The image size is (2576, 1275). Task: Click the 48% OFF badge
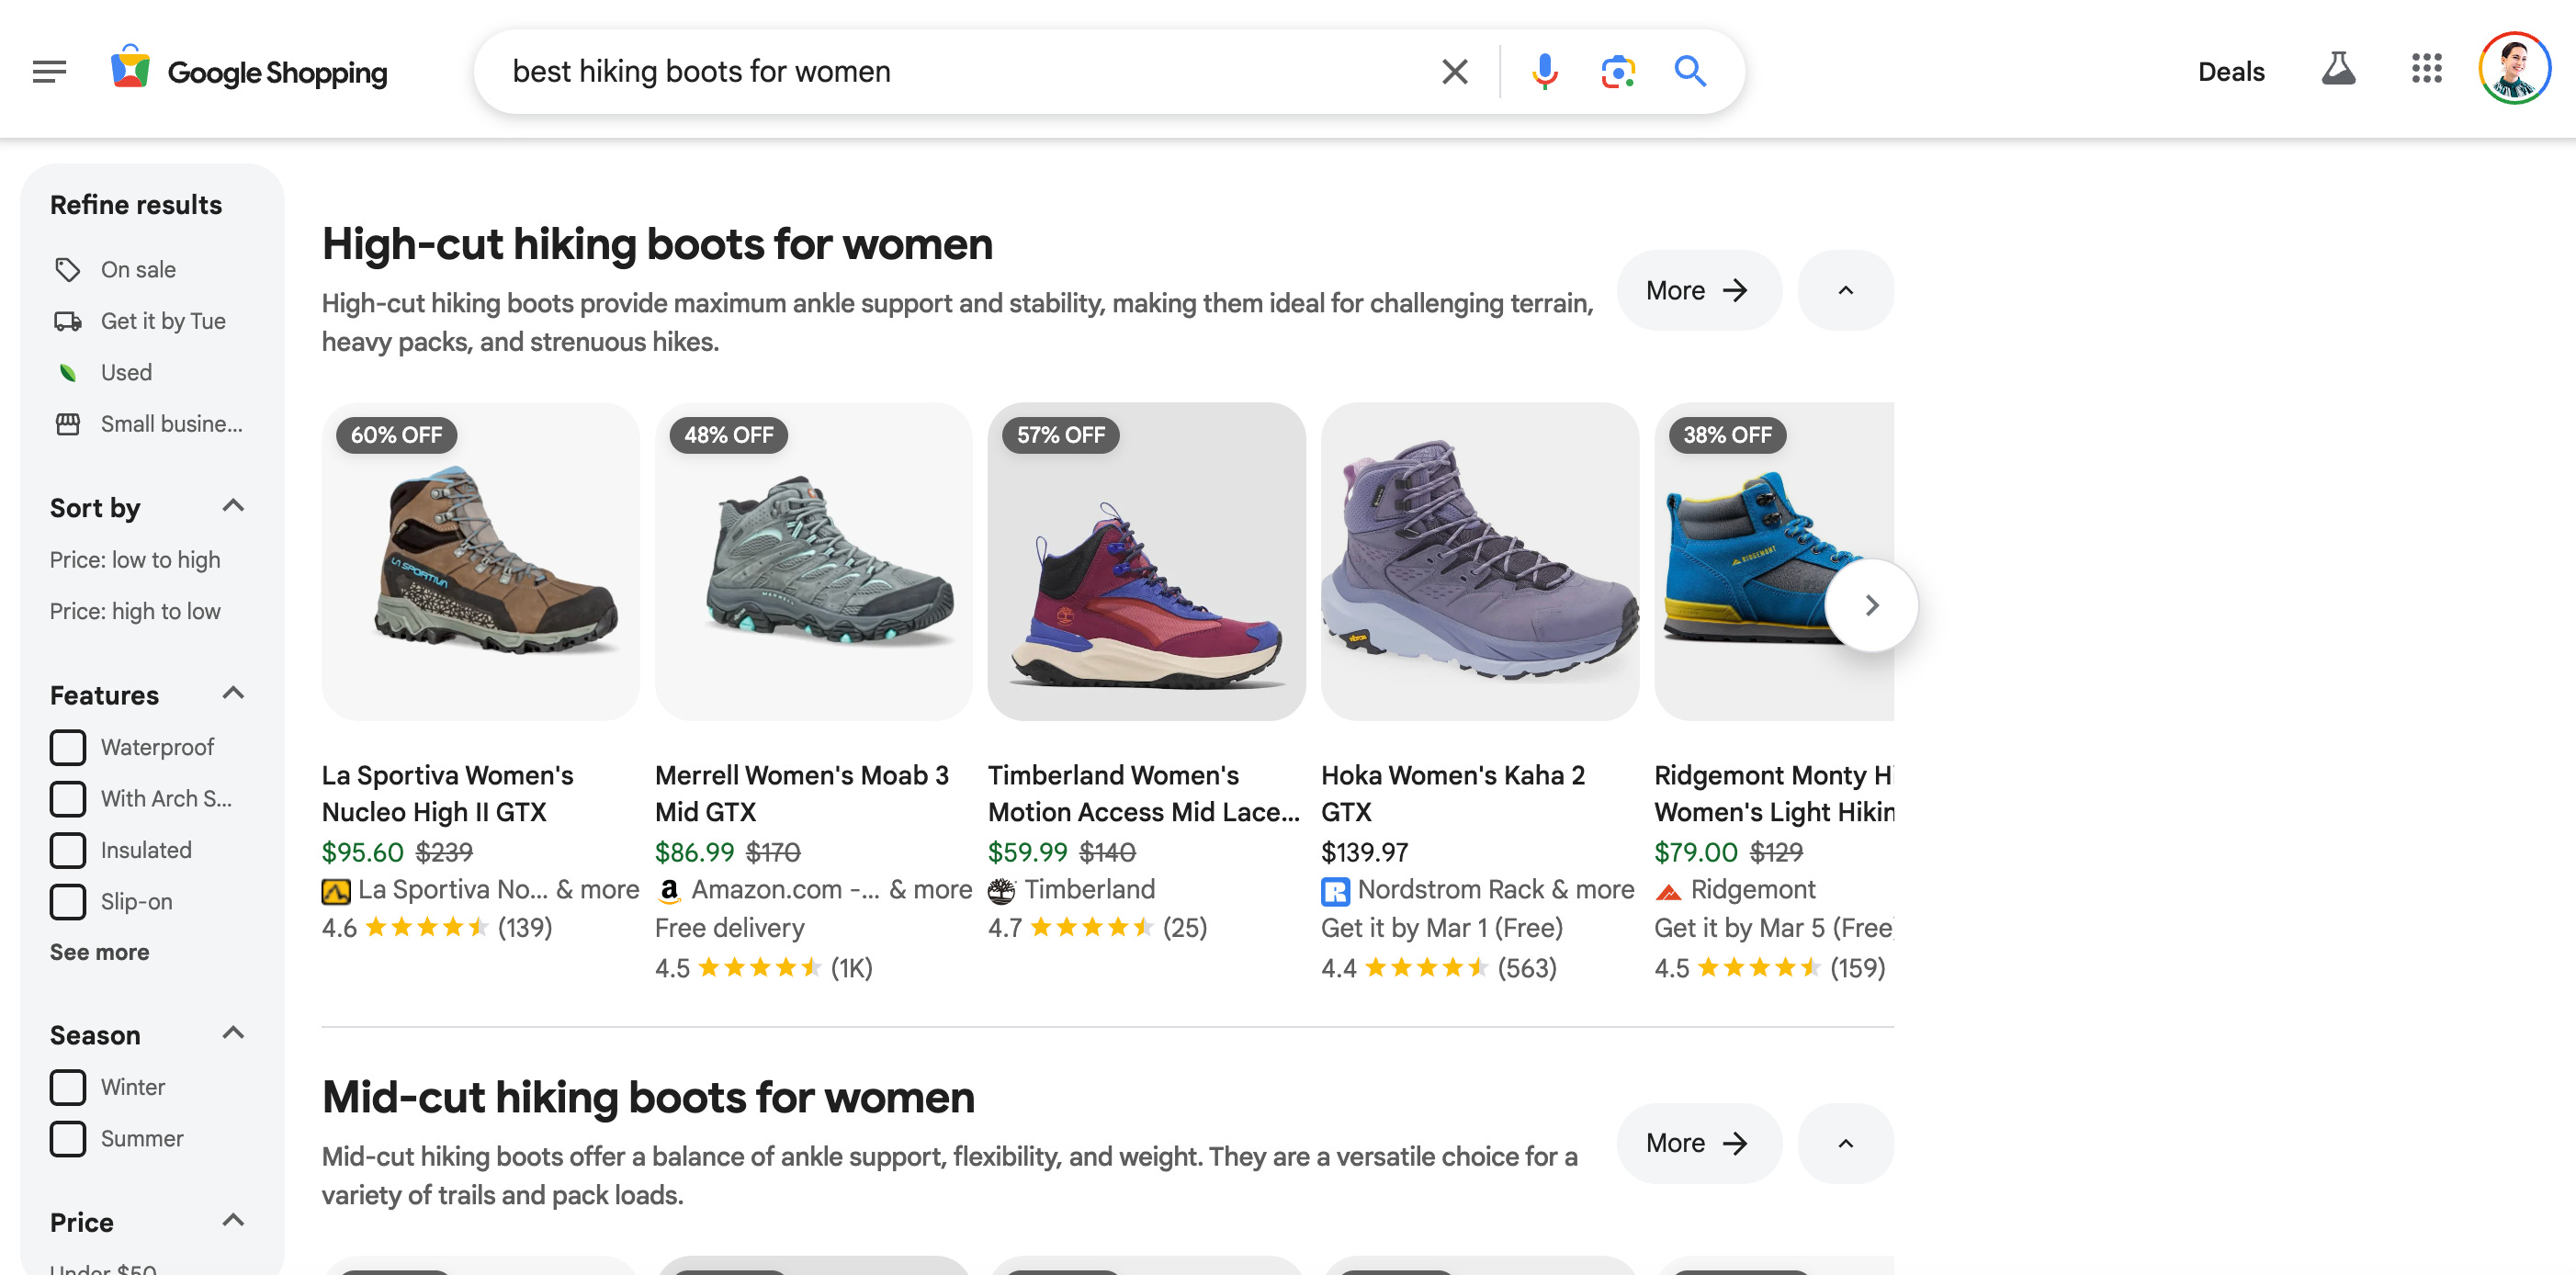tap(728, 435)
